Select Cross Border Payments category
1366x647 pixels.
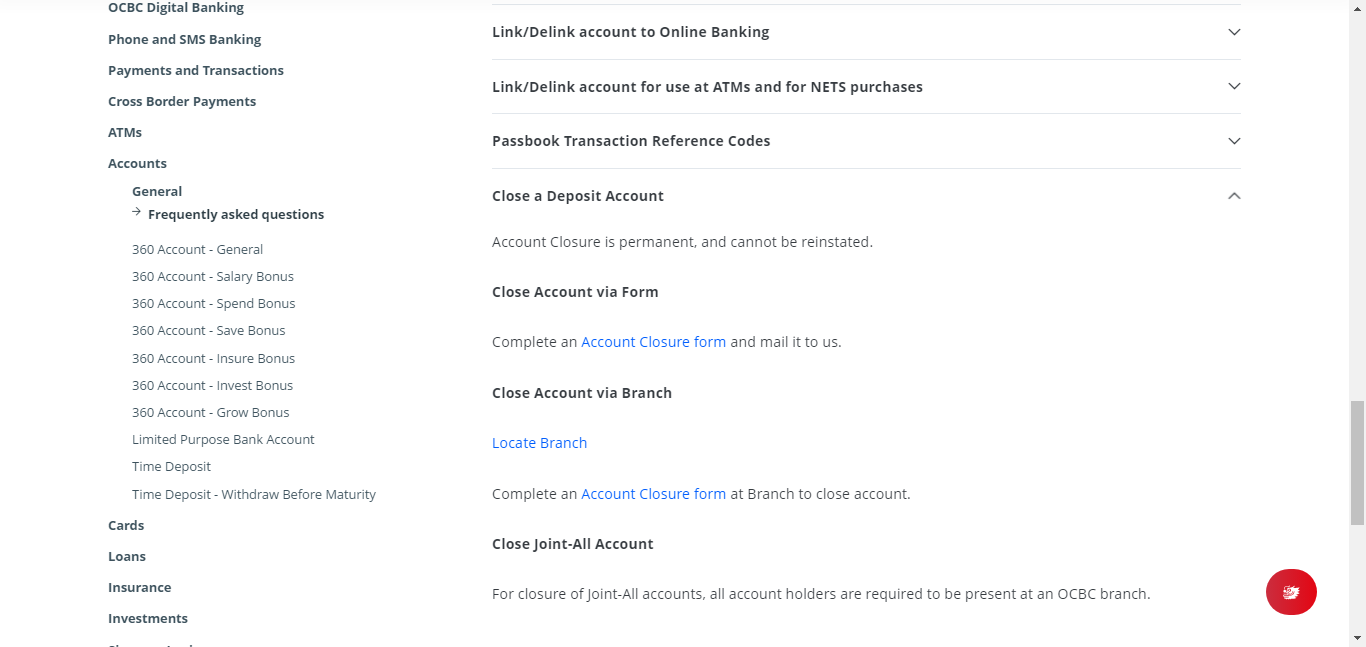click(182, 101)
